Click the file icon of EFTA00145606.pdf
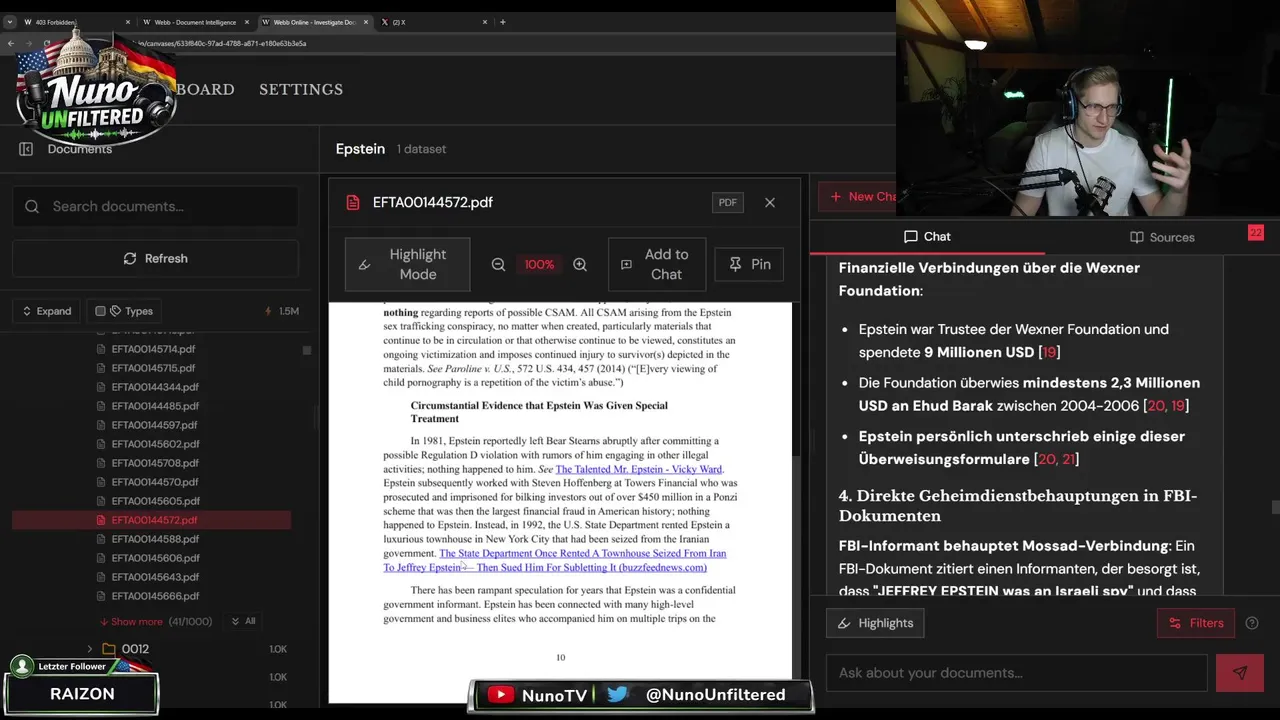The width and height of the screenshot is (1280, 720). [101, 558]
